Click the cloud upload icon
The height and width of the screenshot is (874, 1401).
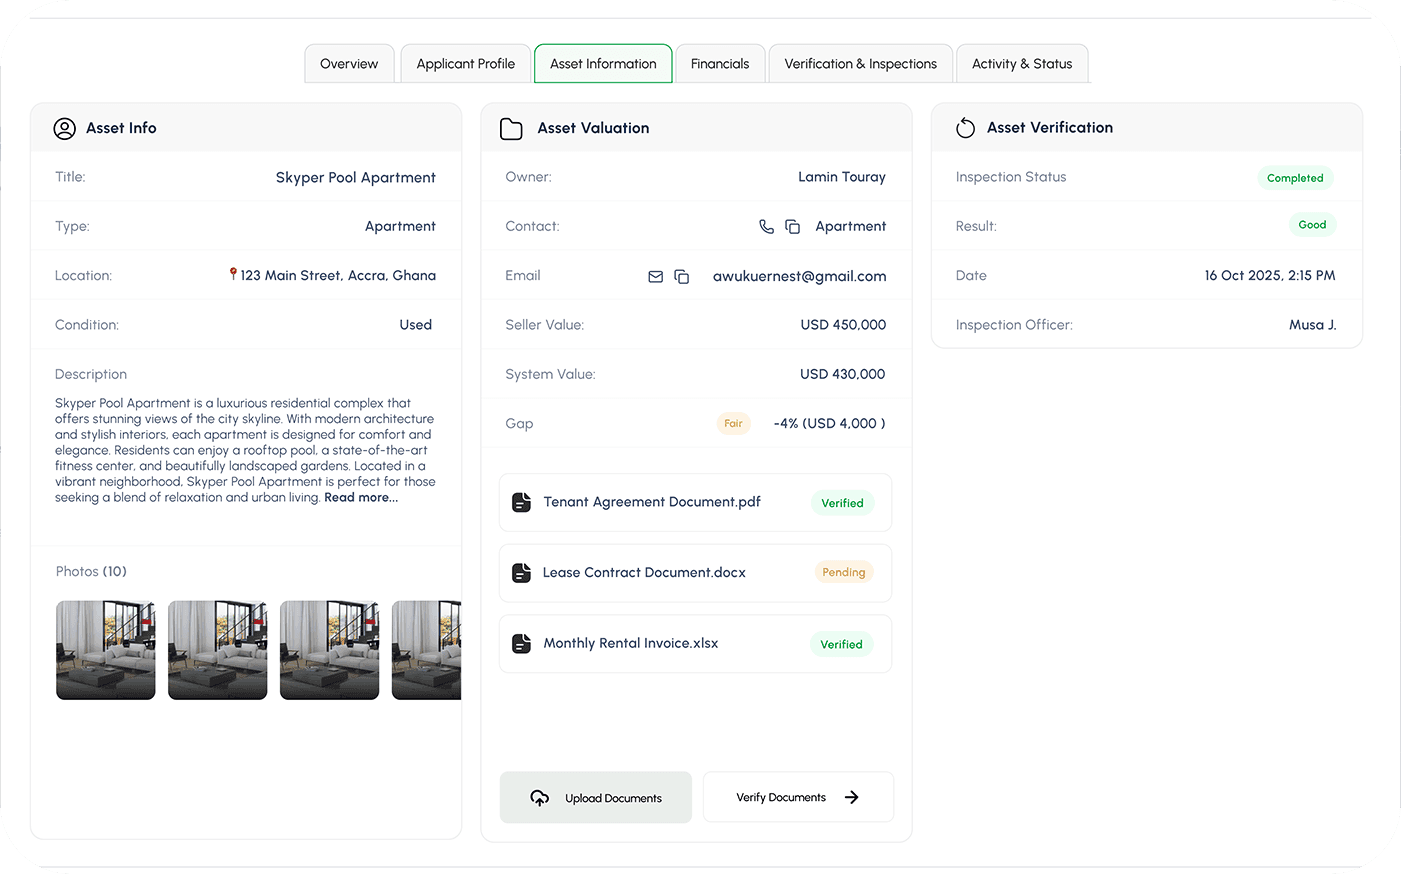click(540, 798)
